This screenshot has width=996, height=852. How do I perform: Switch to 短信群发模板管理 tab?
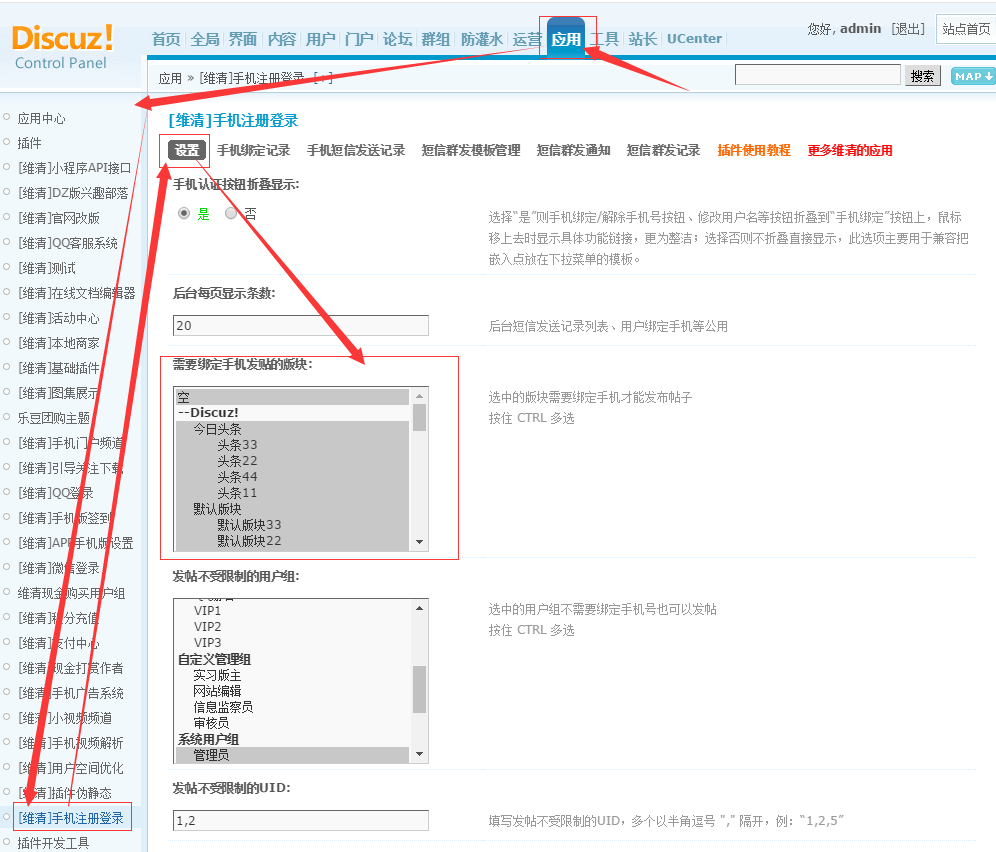coord(471,150)
